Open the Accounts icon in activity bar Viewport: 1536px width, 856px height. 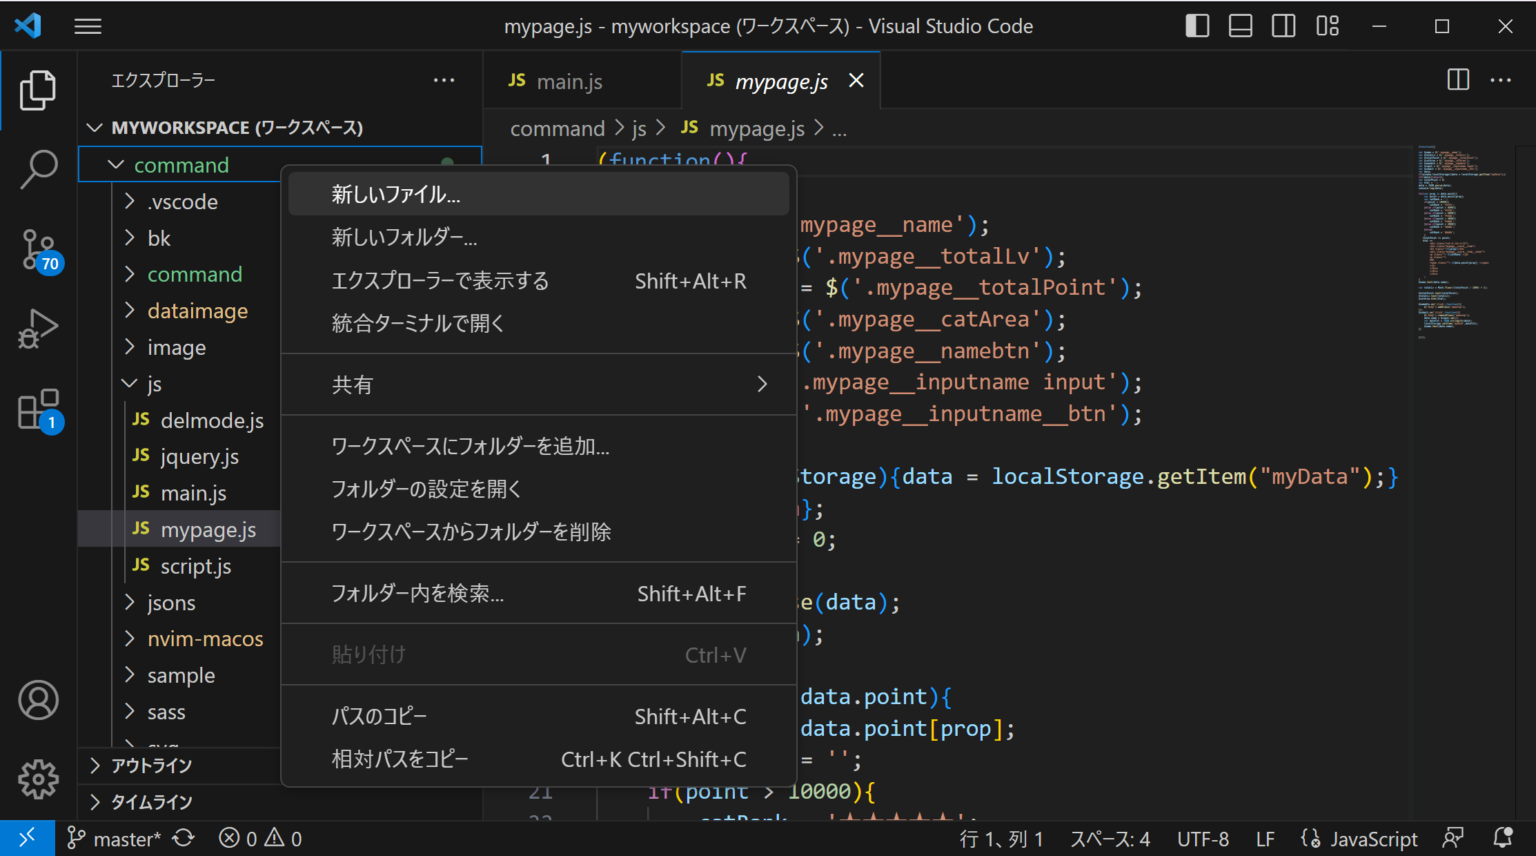(x=38, y=700)
